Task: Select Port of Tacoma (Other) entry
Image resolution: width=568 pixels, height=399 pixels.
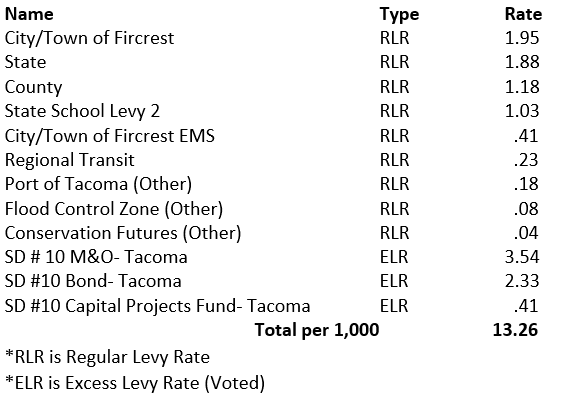Action: (x=98, y=184)
